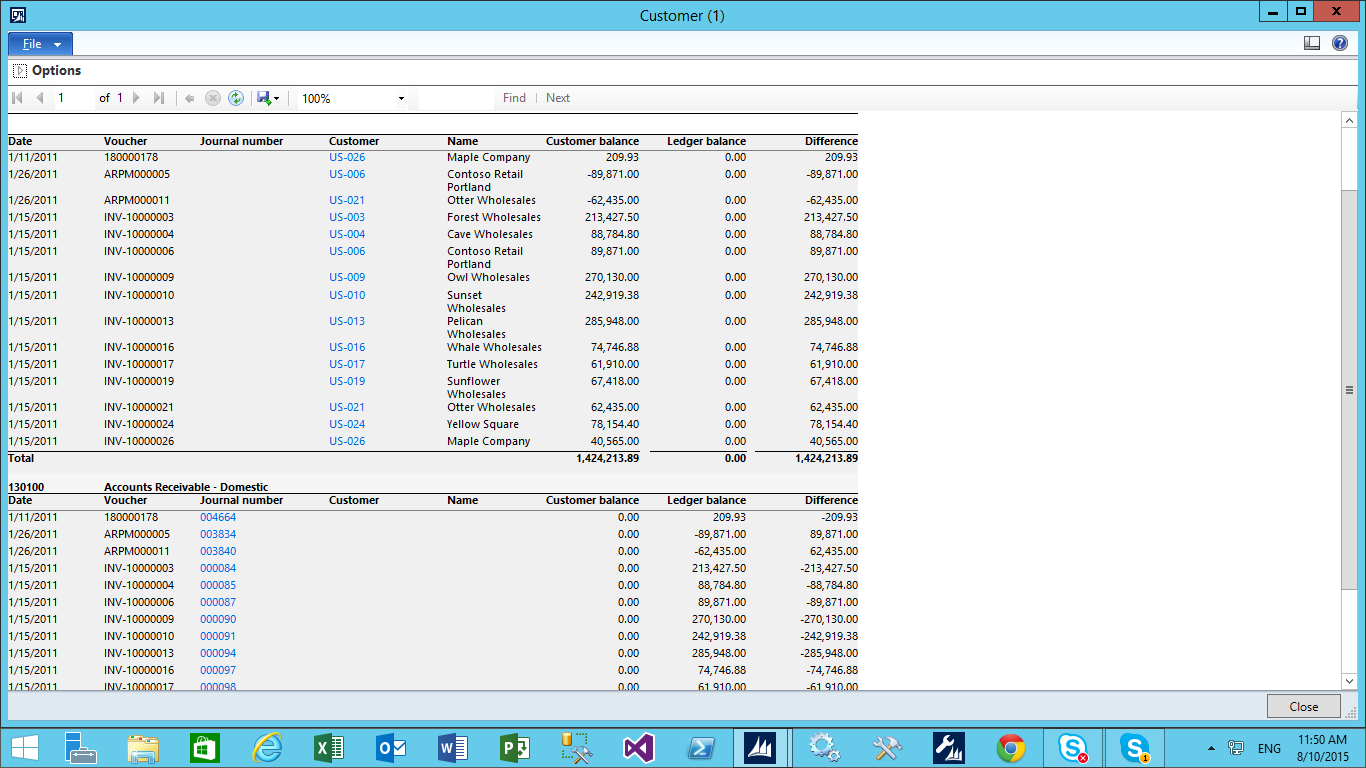
Task: Open journal number 000097
Action: tap(218, 670)
